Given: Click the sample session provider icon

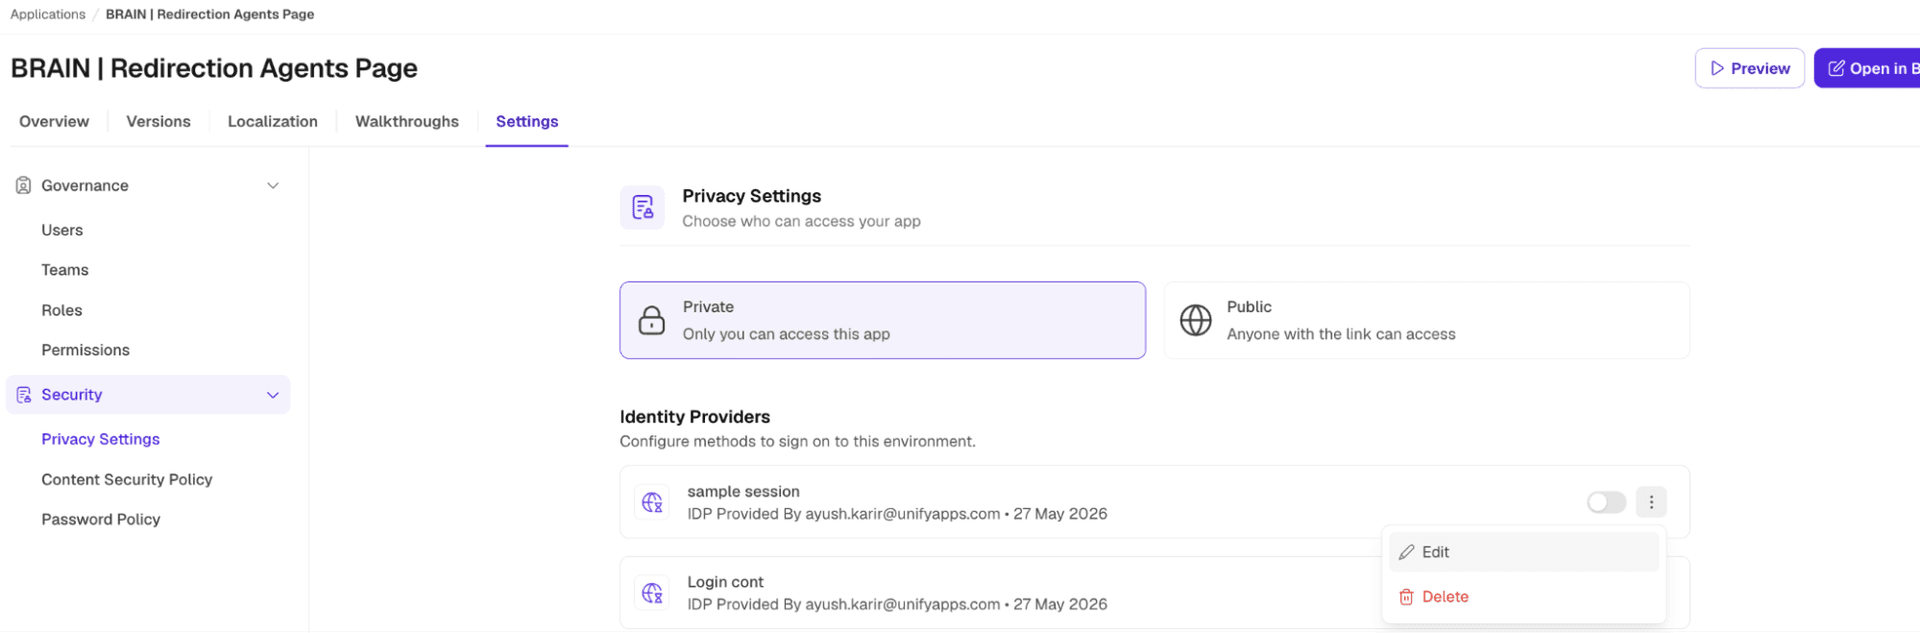Looking at the screenshot, I should [652, 502].
